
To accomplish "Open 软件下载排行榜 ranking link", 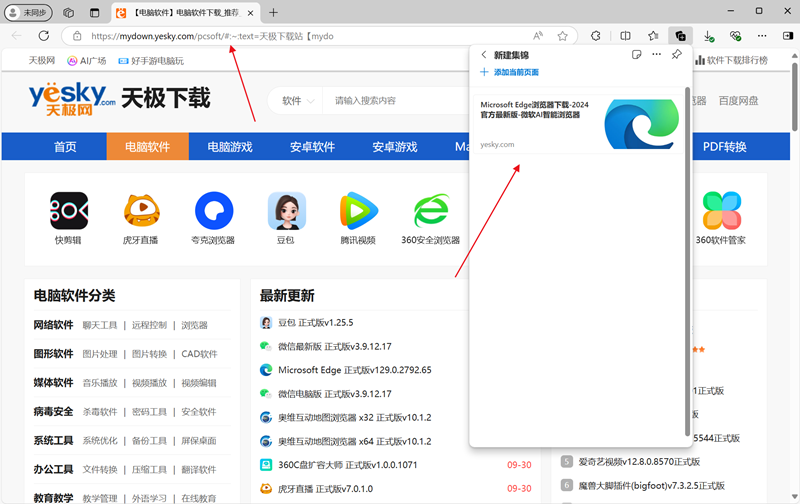I will [732, 60].
